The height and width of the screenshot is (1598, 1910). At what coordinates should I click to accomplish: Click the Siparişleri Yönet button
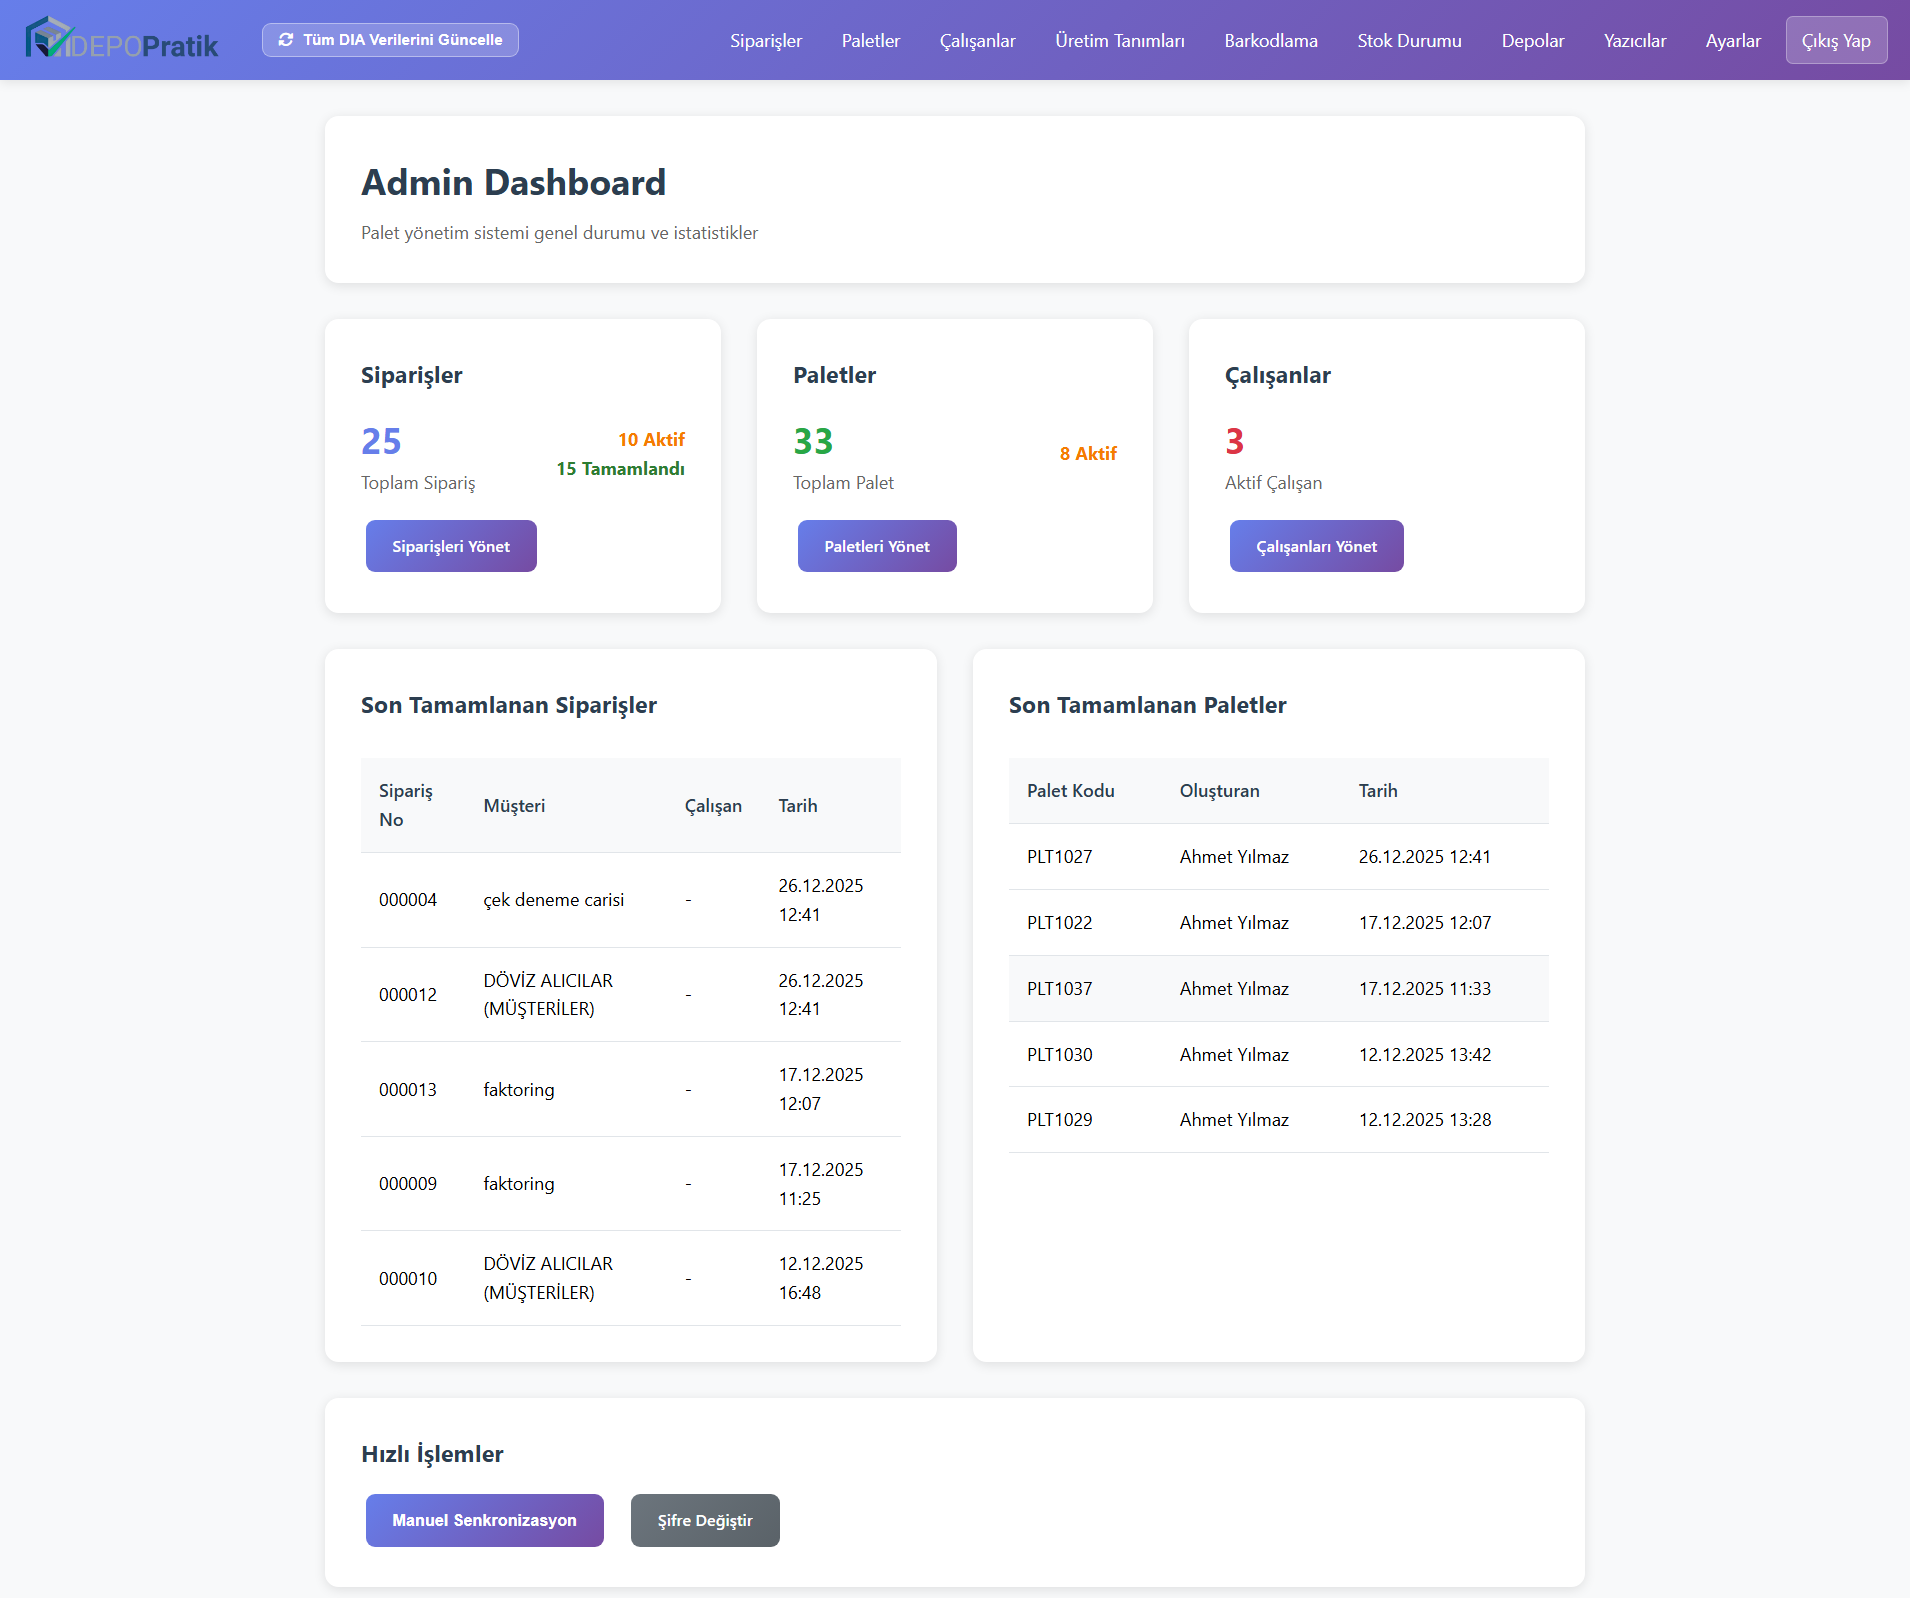click(451, 545)
